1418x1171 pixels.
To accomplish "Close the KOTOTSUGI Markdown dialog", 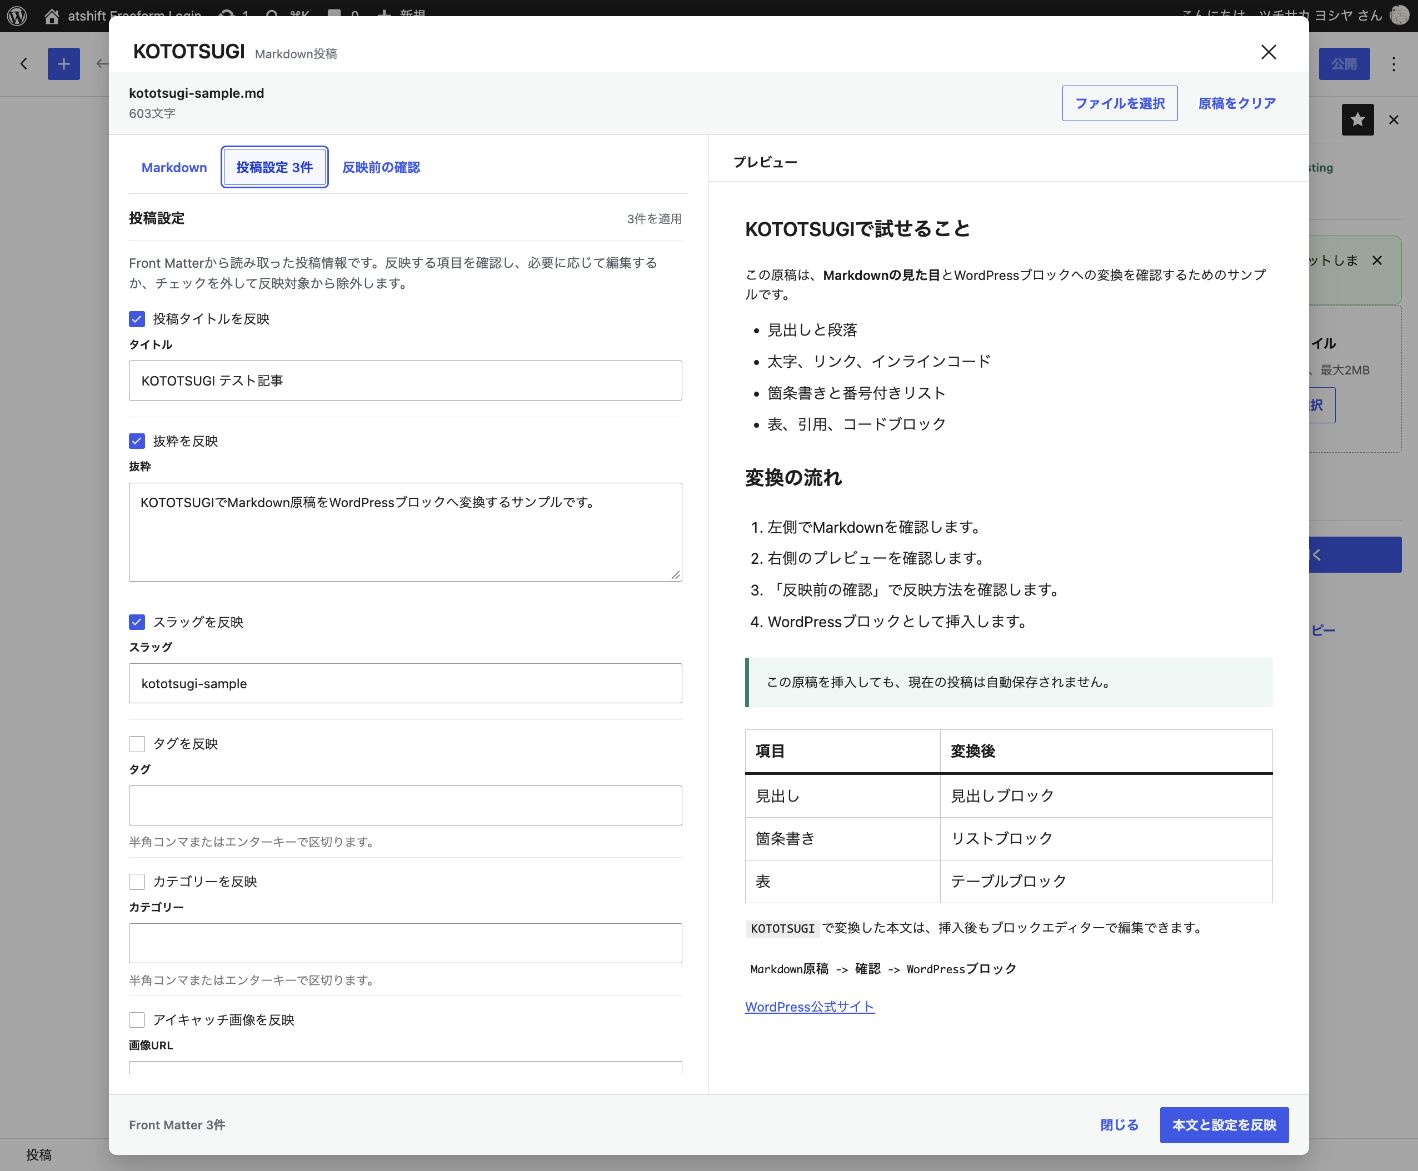I will coord(1268,52).
